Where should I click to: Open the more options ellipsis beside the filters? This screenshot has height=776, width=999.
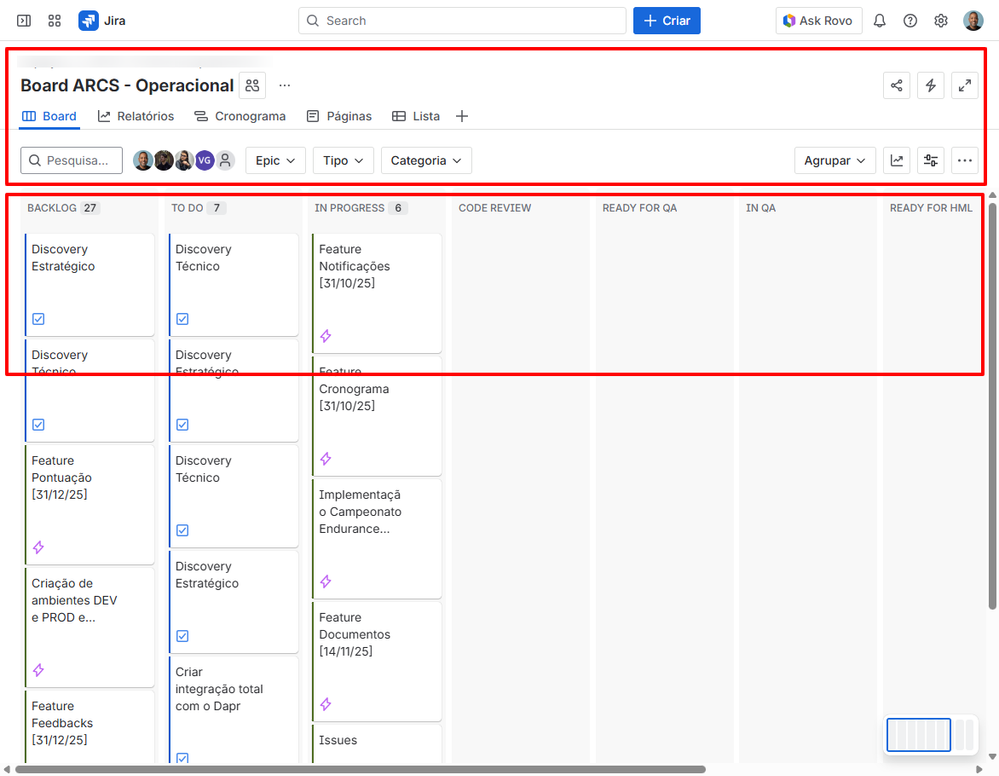click(x=964, y=160)
